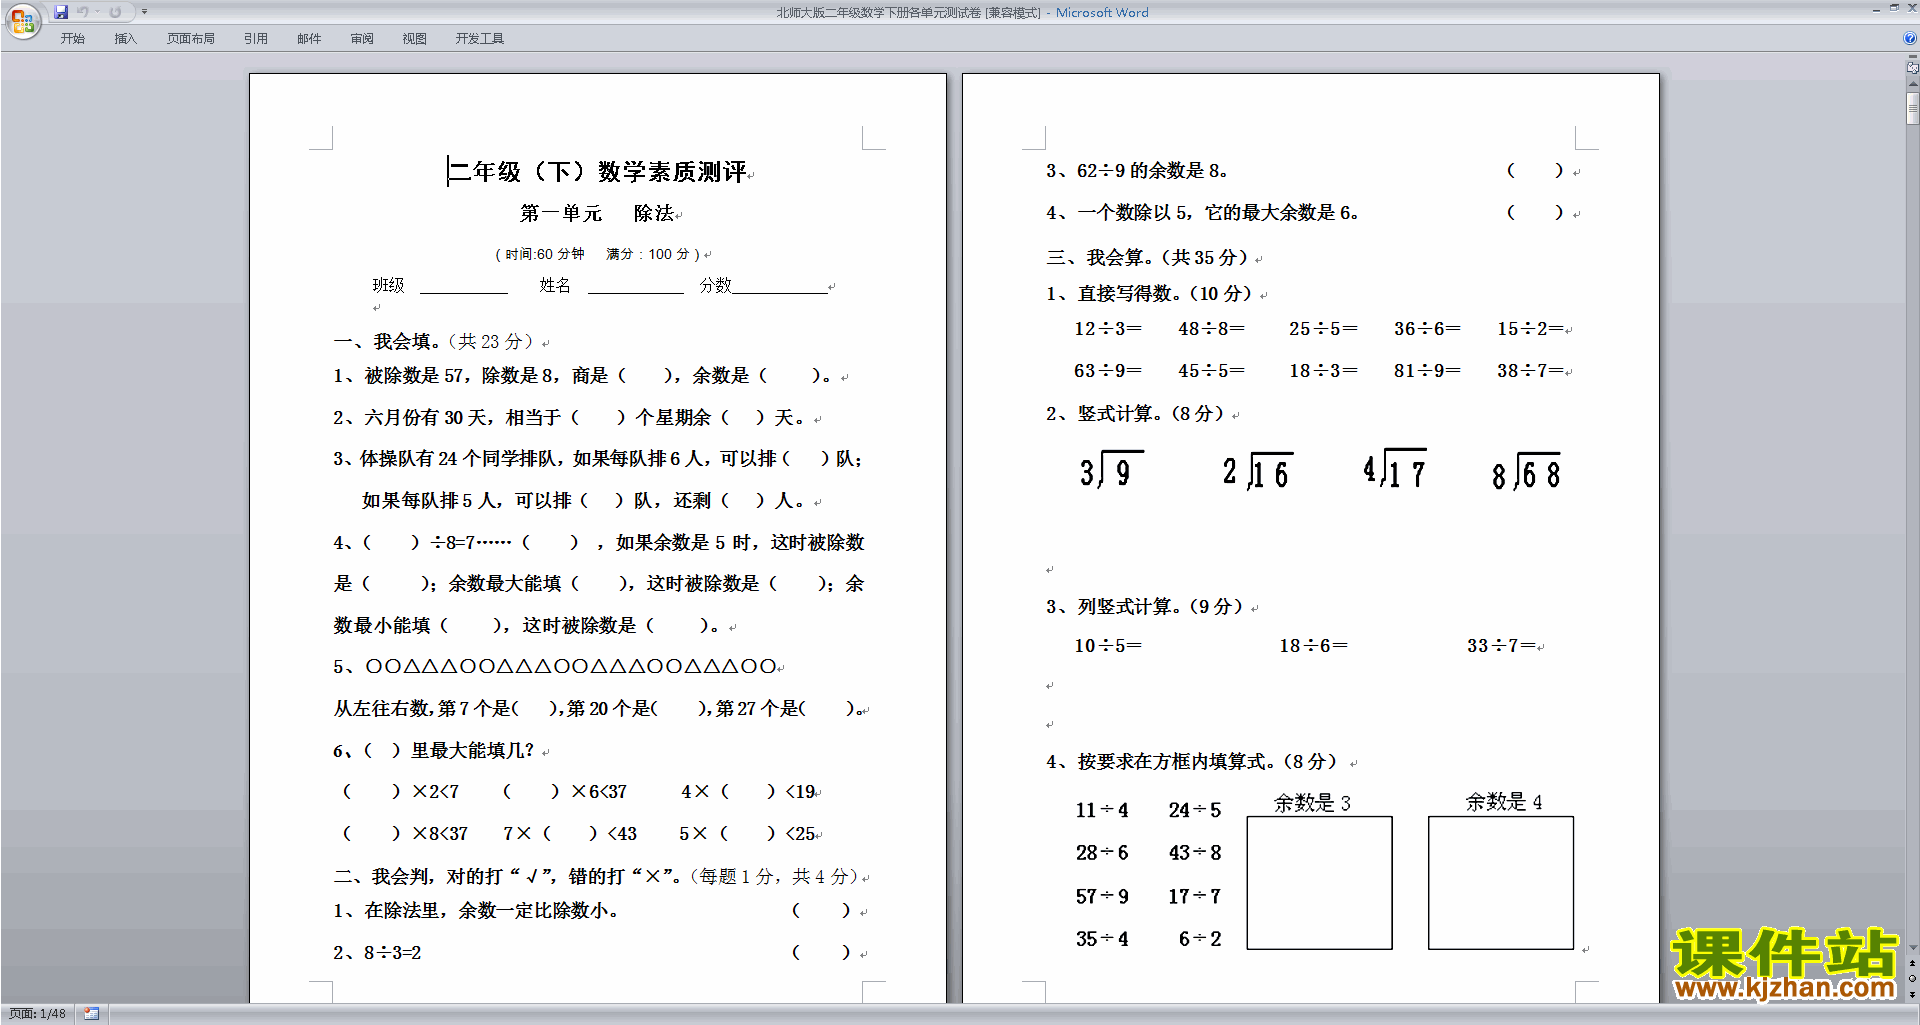This screenshot has width=1920, height=1025.
Task: Jump to previous page via double-up arrow
Action: pyautogui.click(x=1912, y=964)
